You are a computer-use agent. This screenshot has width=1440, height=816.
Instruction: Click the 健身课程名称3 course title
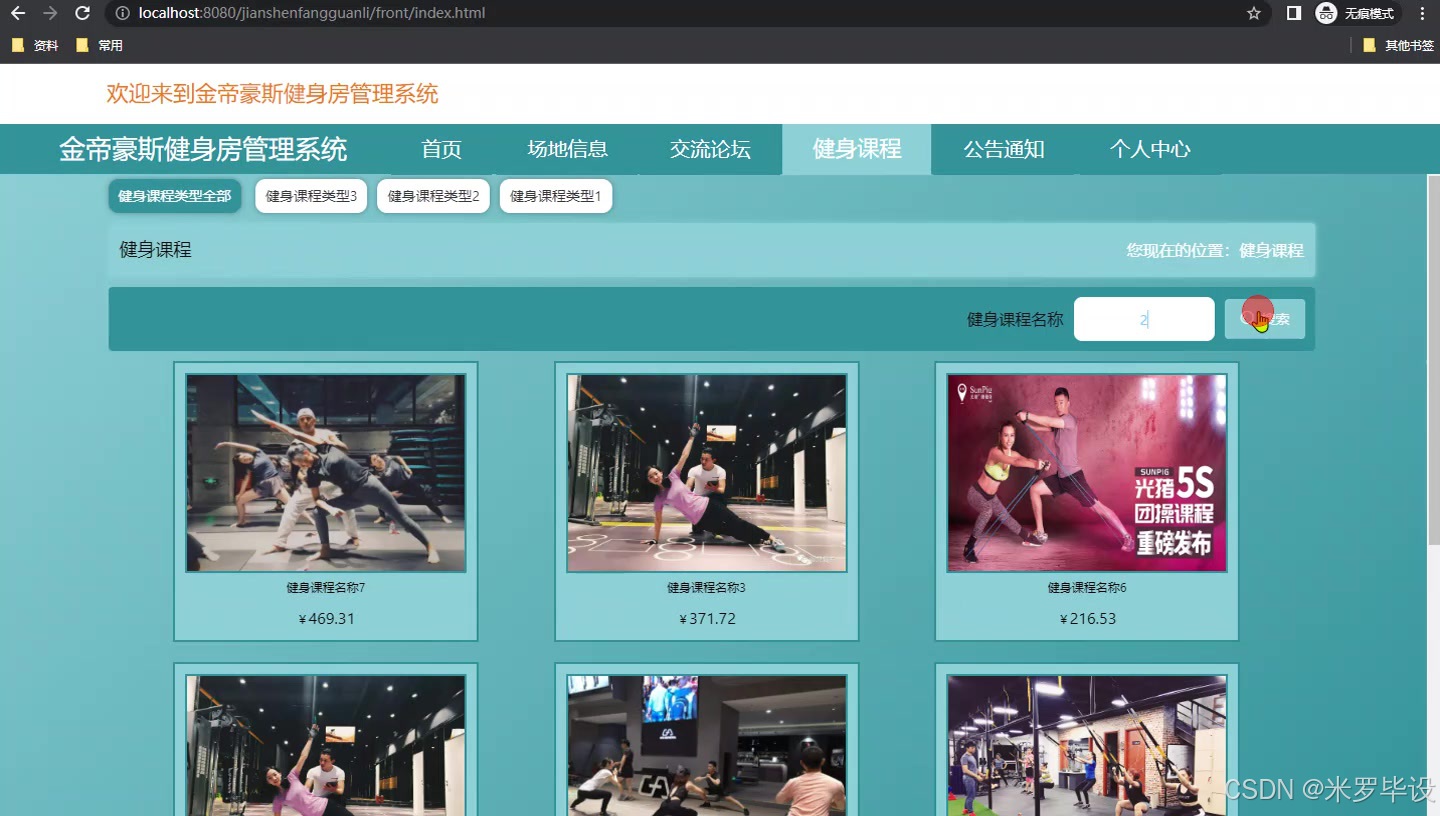click(707, 588)
